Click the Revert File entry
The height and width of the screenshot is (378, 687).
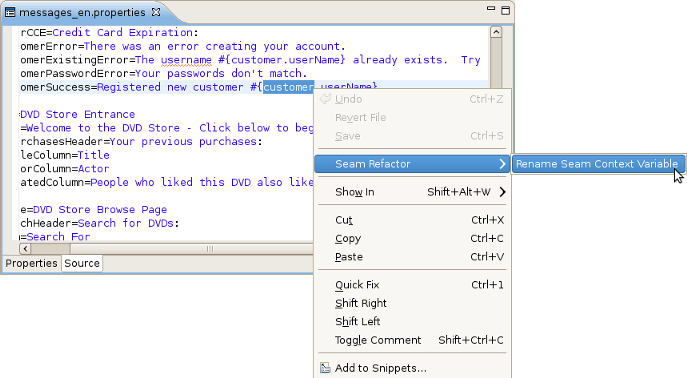[x=412, y=117]
